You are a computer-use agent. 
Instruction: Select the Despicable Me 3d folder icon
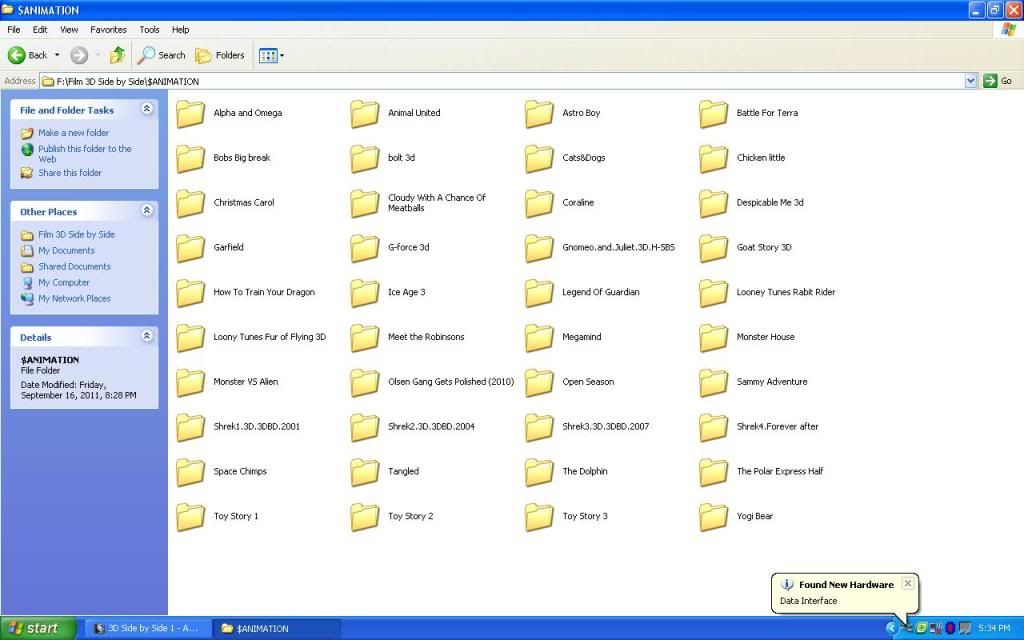click(x=714, y=204)
